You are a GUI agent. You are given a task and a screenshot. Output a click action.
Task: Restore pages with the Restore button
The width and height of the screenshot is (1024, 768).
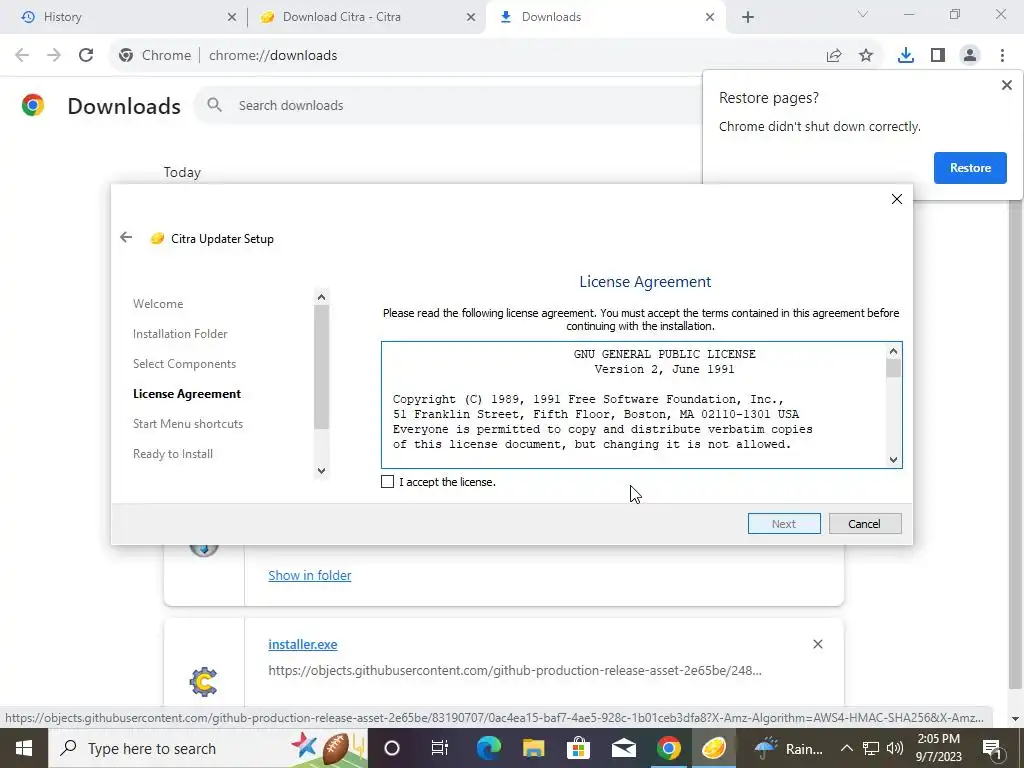[970, 168]
